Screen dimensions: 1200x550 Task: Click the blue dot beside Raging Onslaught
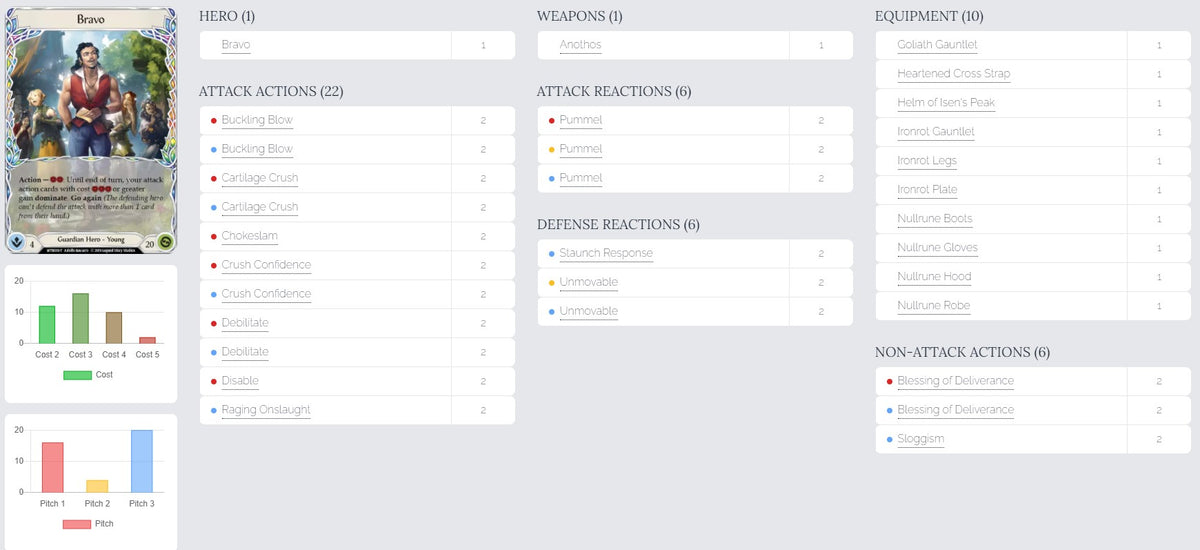click(x=213, y=410)
